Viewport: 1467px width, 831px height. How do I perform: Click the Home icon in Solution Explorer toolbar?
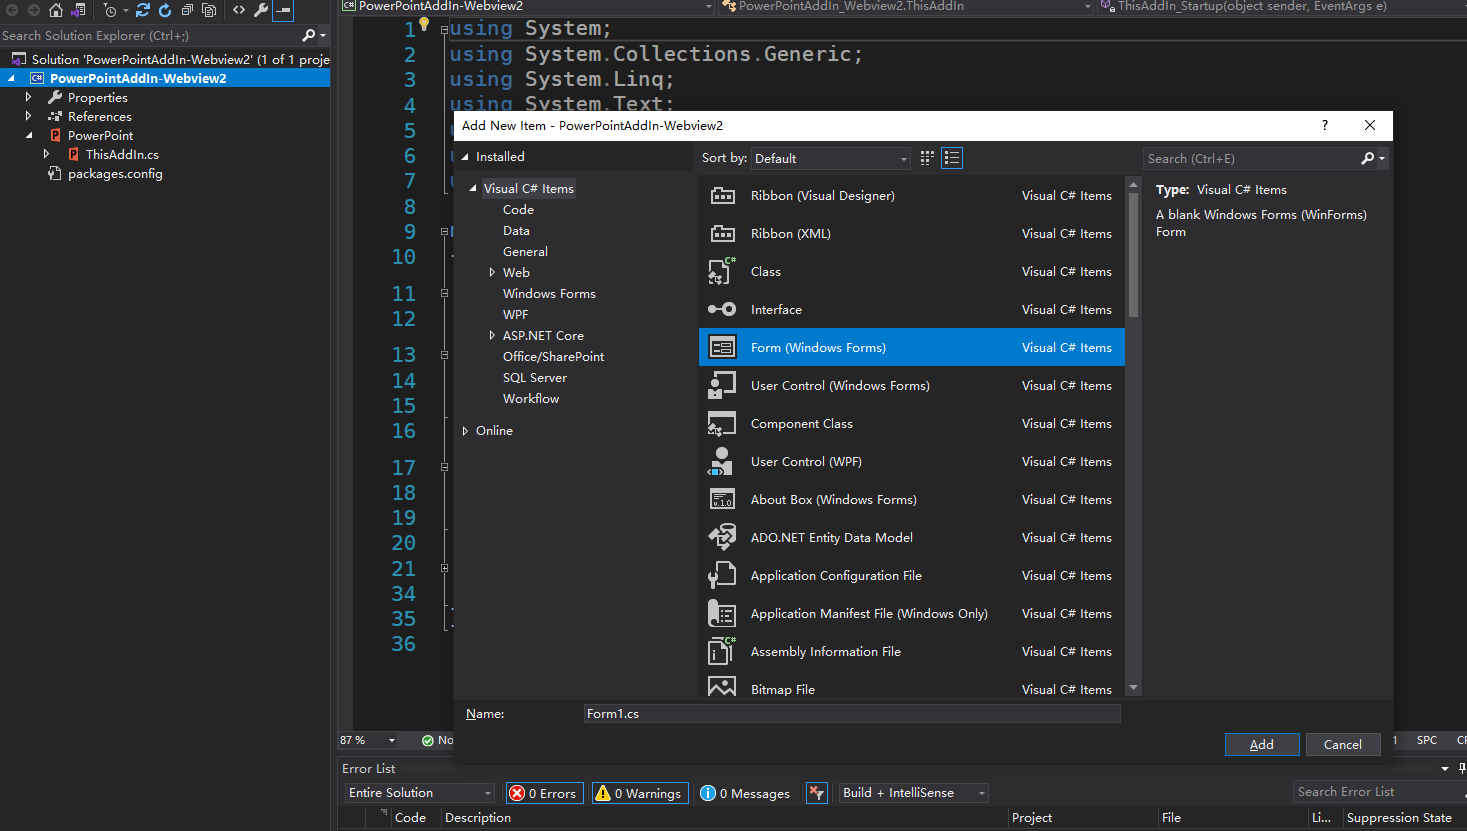(x=56, y=10)
